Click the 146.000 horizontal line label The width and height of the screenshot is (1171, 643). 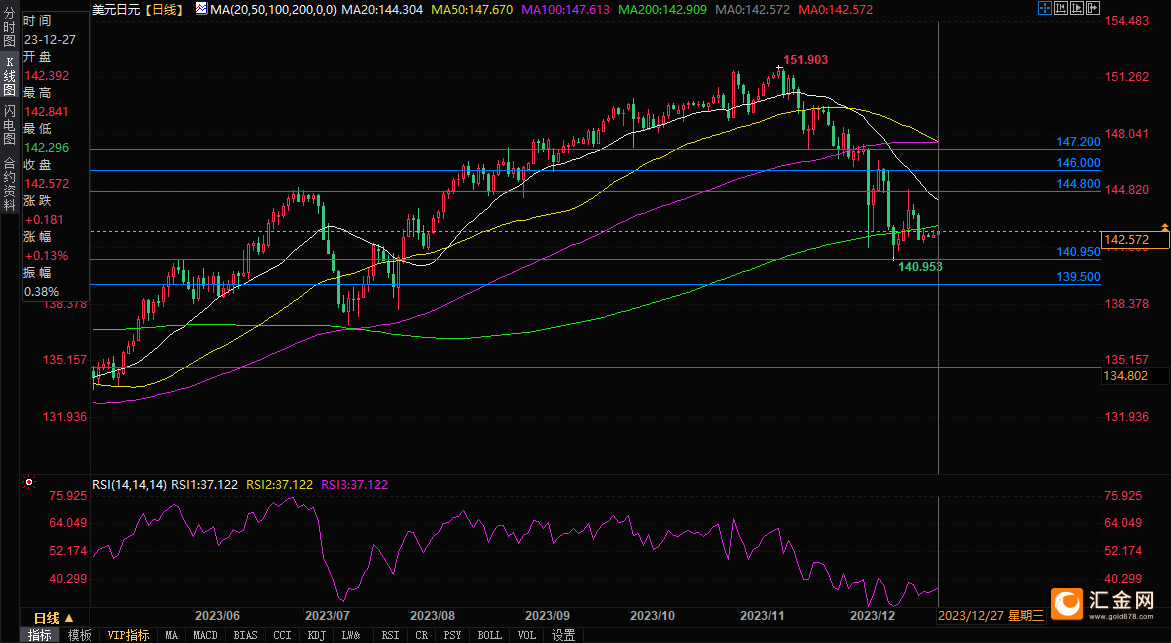pos(1078,163)
